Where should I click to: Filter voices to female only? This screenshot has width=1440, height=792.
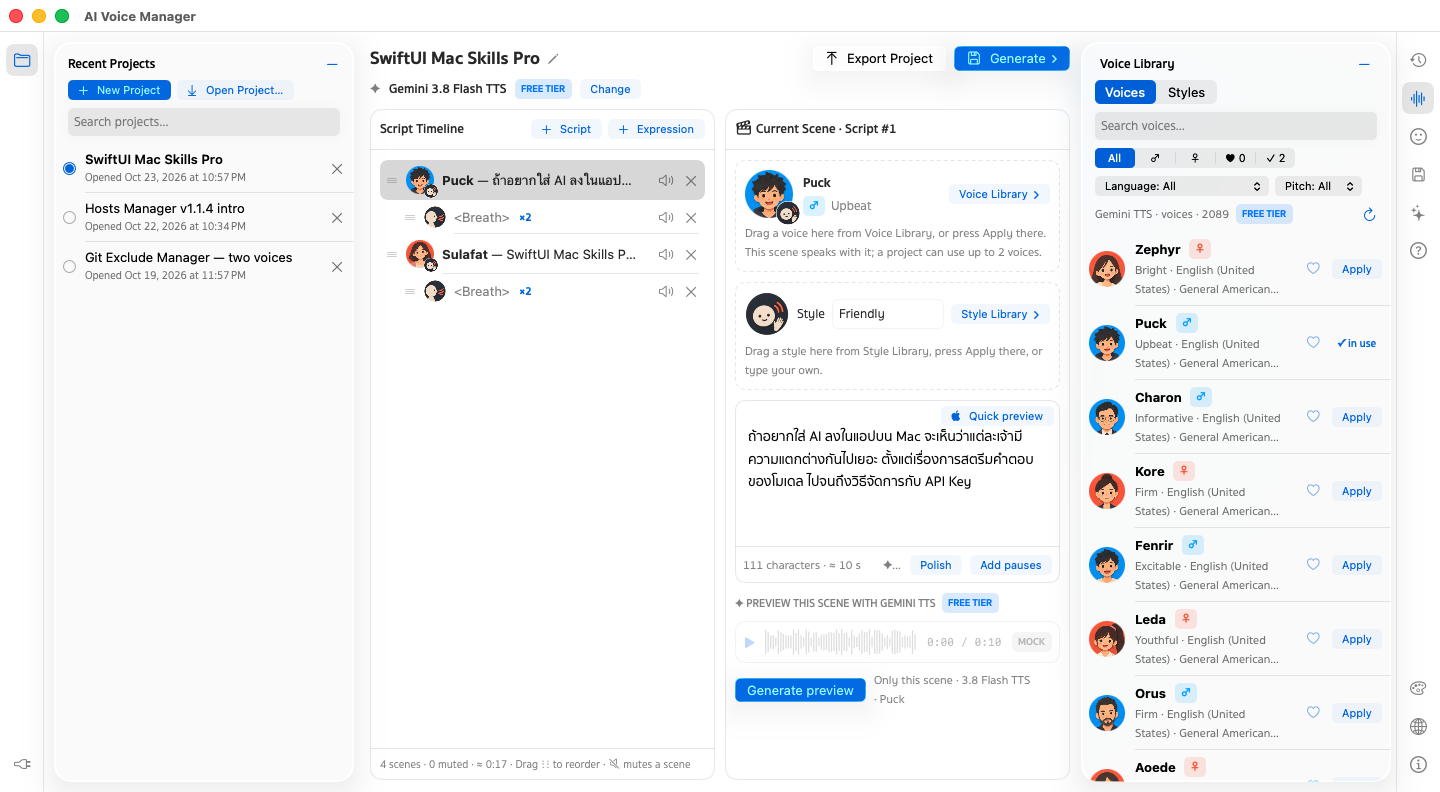click(x=1194, y=158)
